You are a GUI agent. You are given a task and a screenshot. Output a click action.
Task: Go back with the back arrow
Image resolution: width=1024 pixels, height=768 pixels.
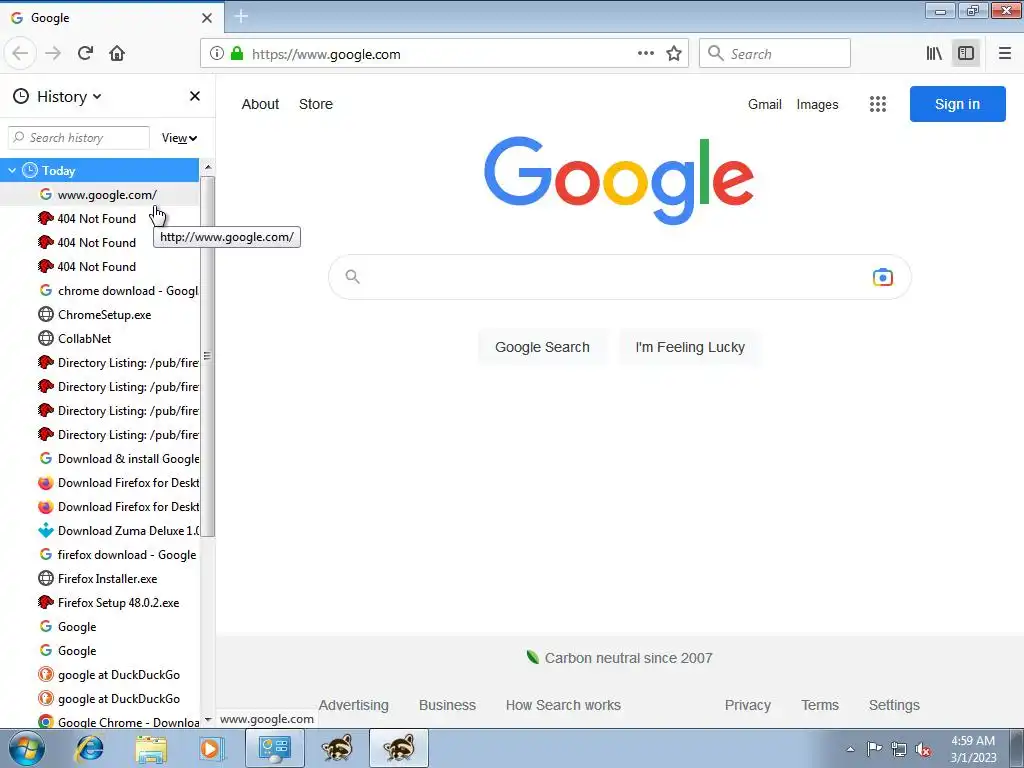click(20, 54)
